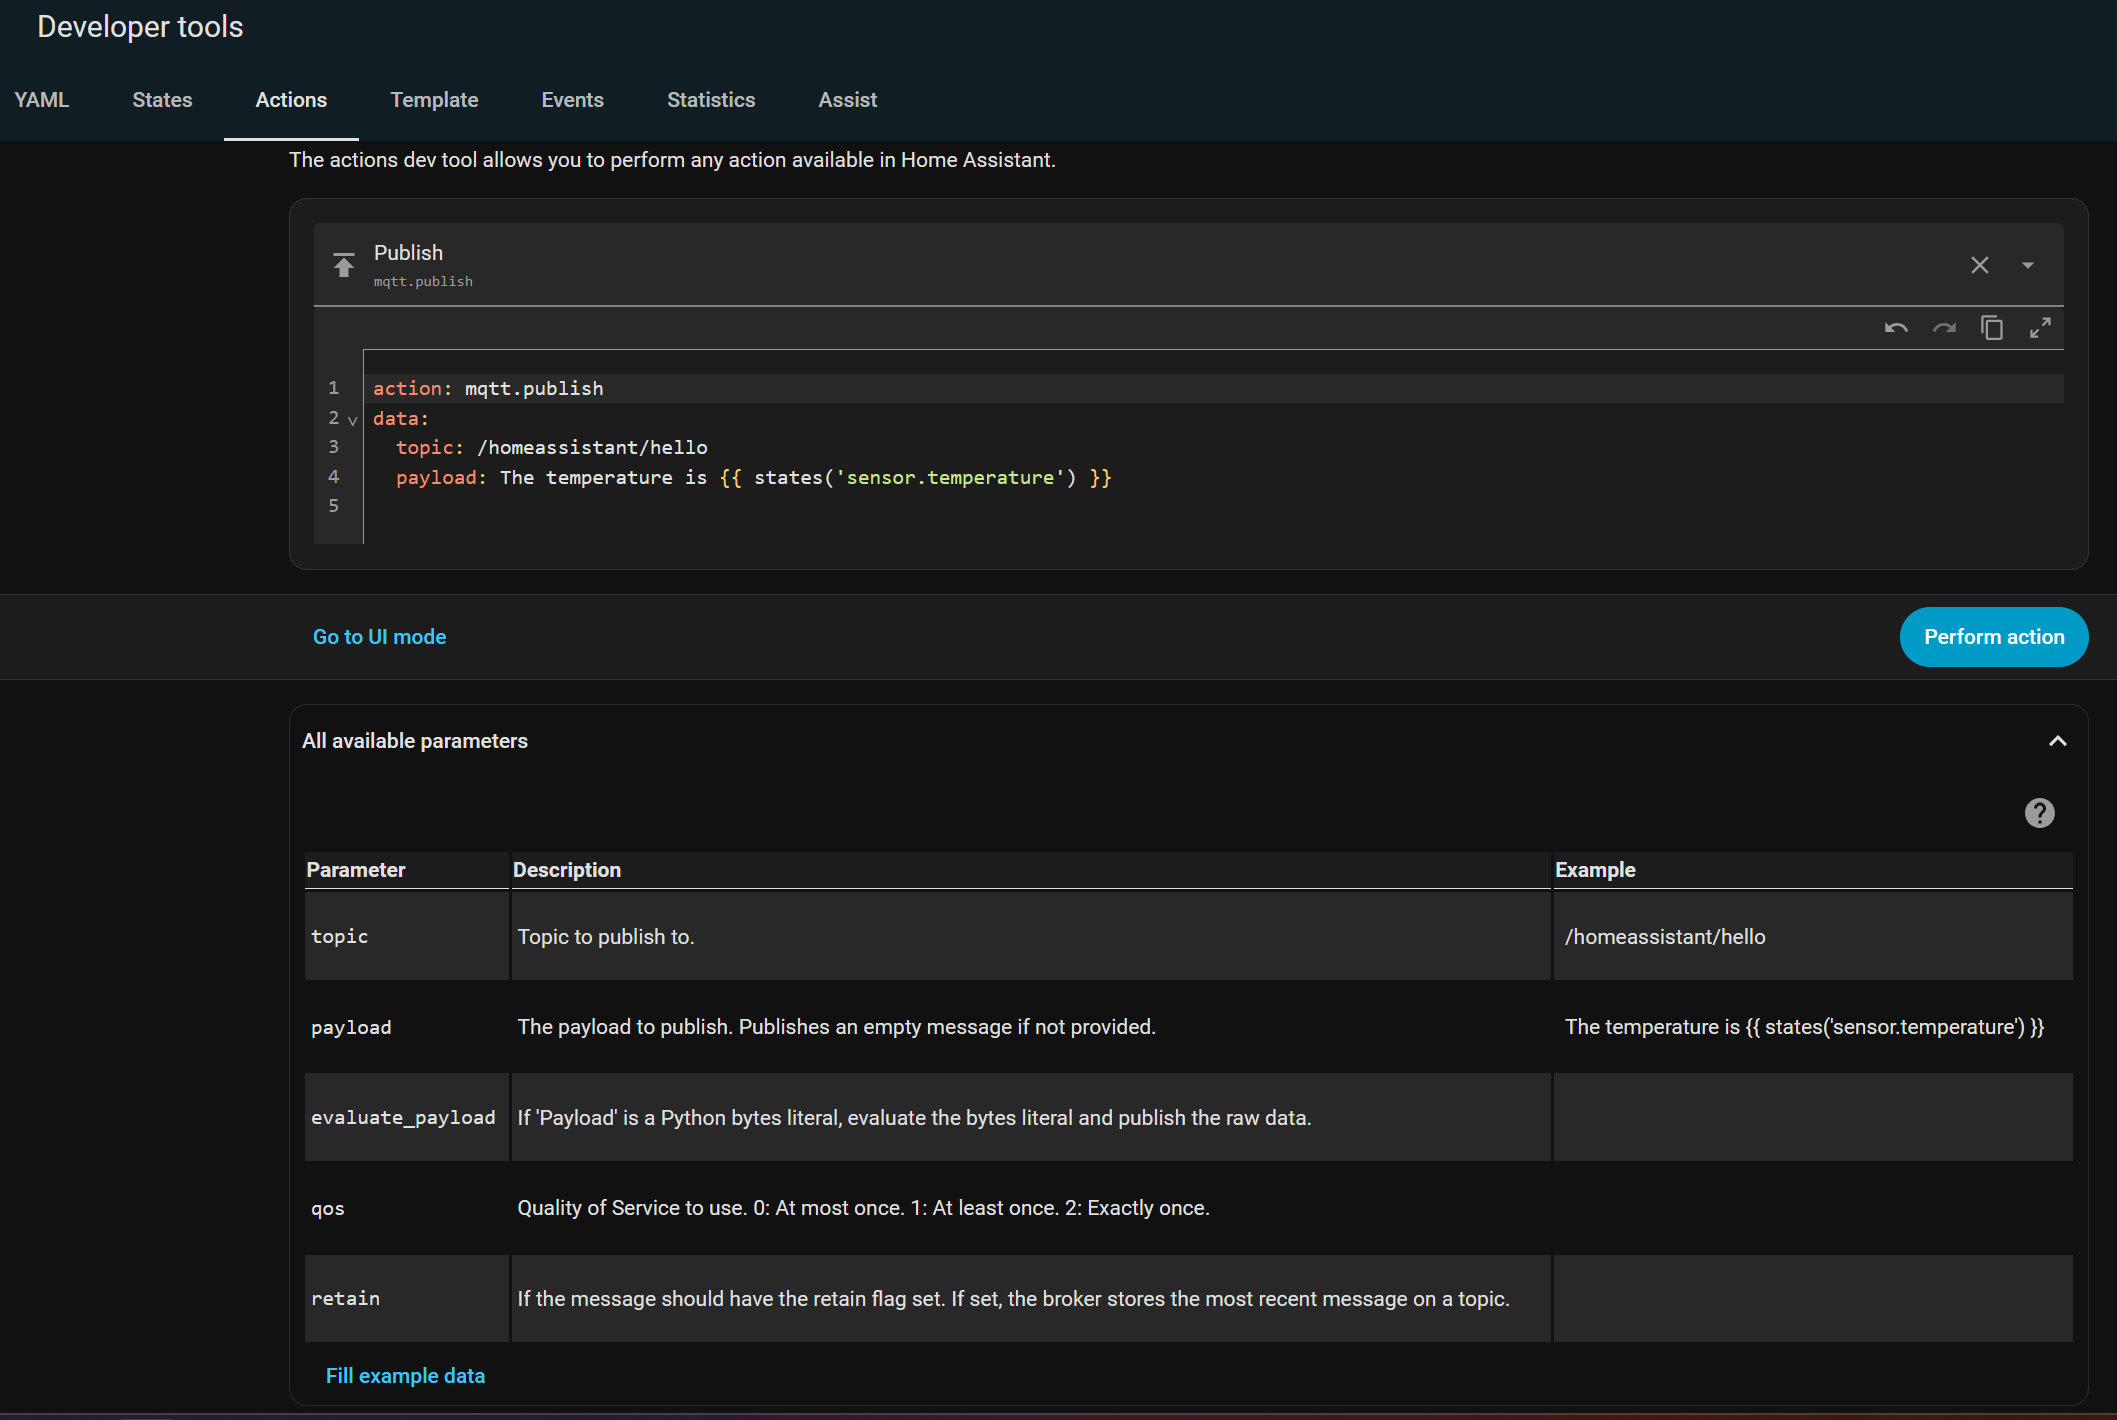Click the Go to UI mode link
The image size is (2117, 1420).
tap(379, 637)
